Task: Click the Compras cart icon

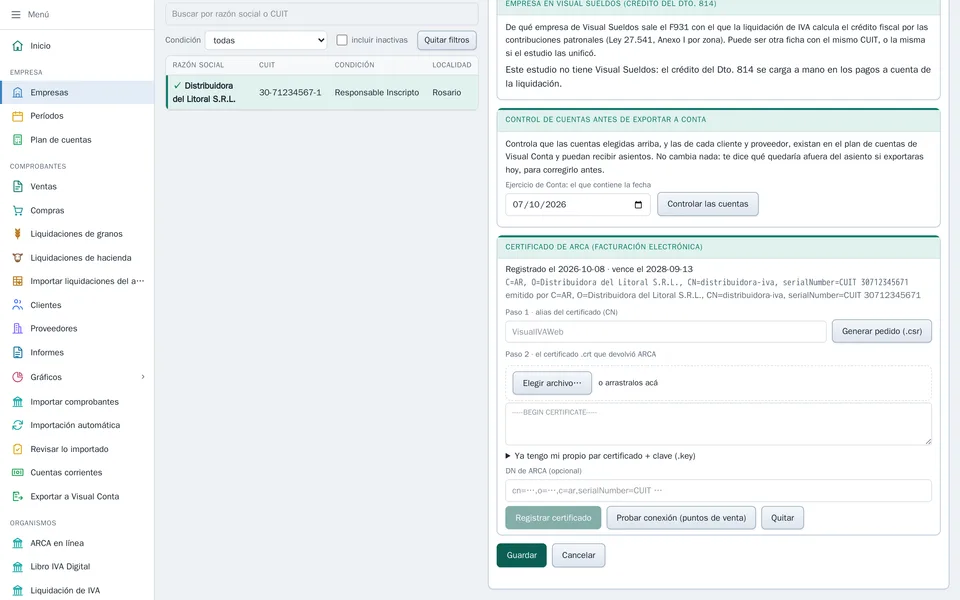Action: tap(18, 210)
